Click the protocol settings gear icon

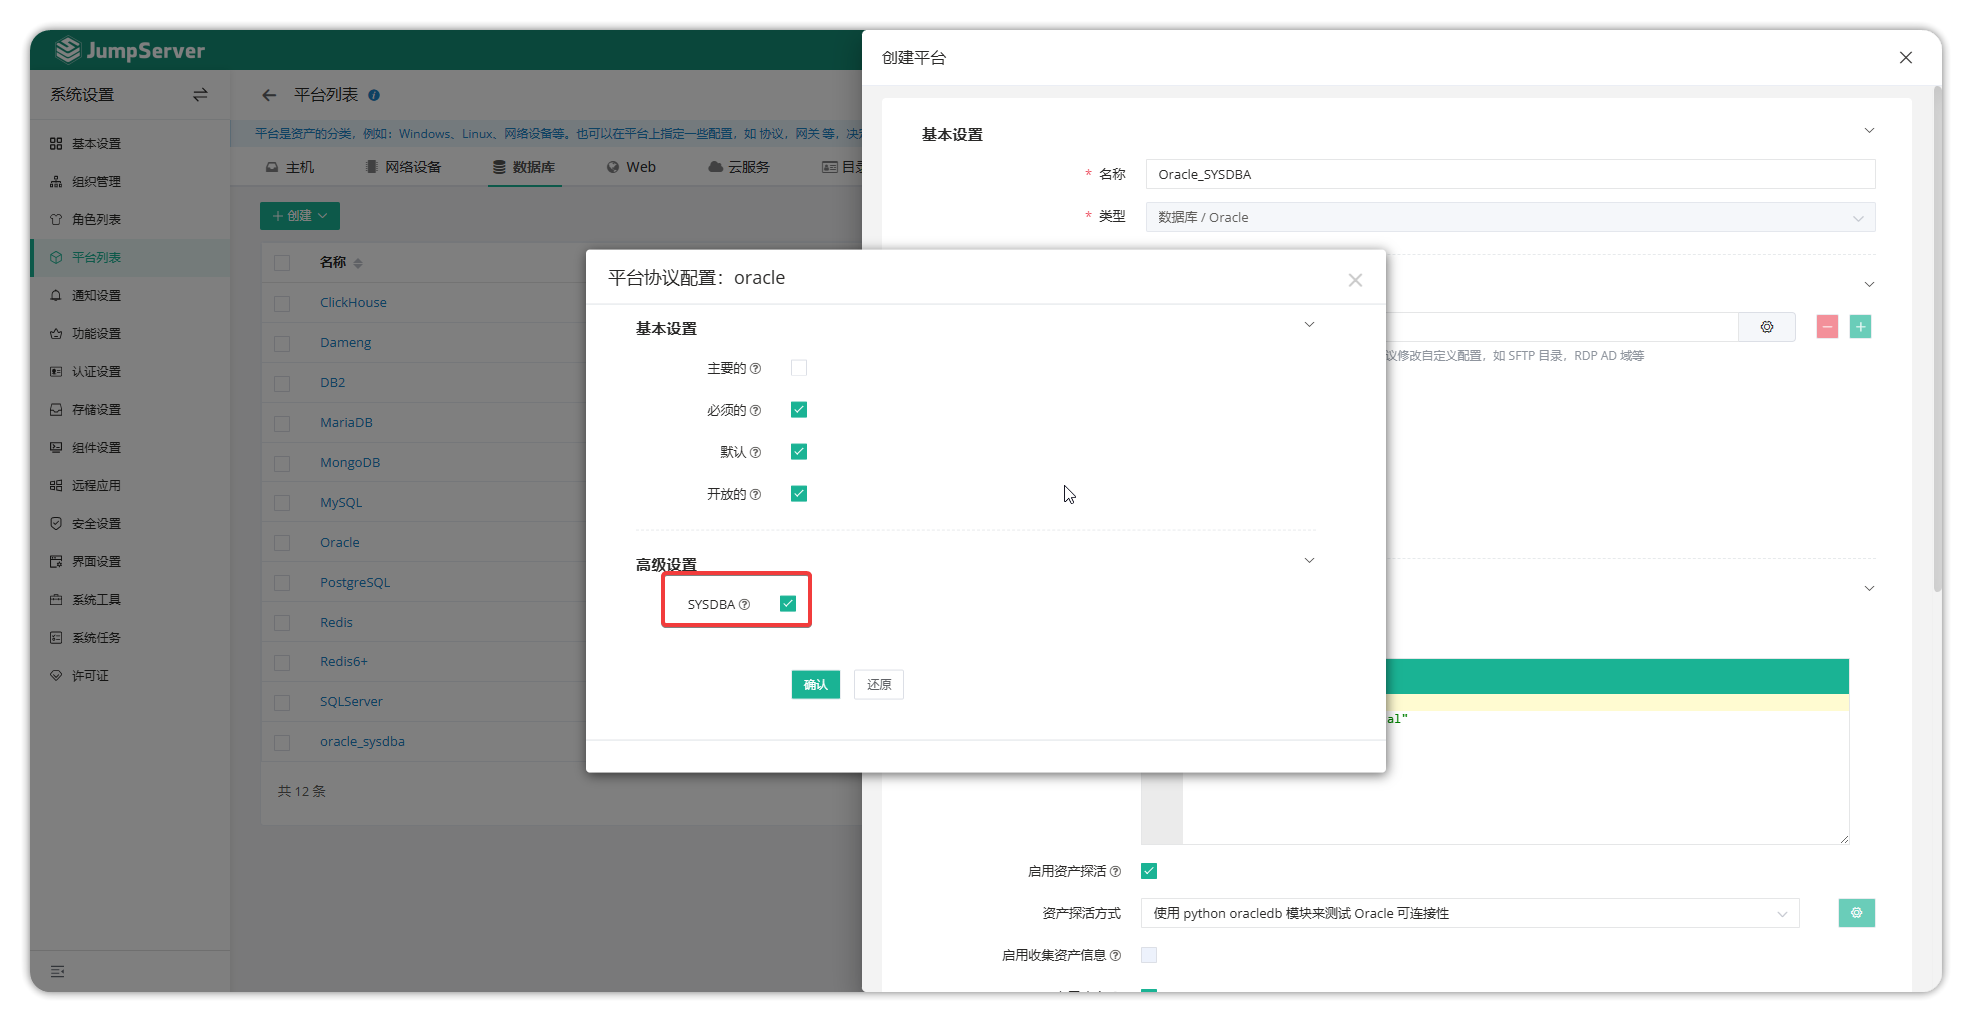1766,327
